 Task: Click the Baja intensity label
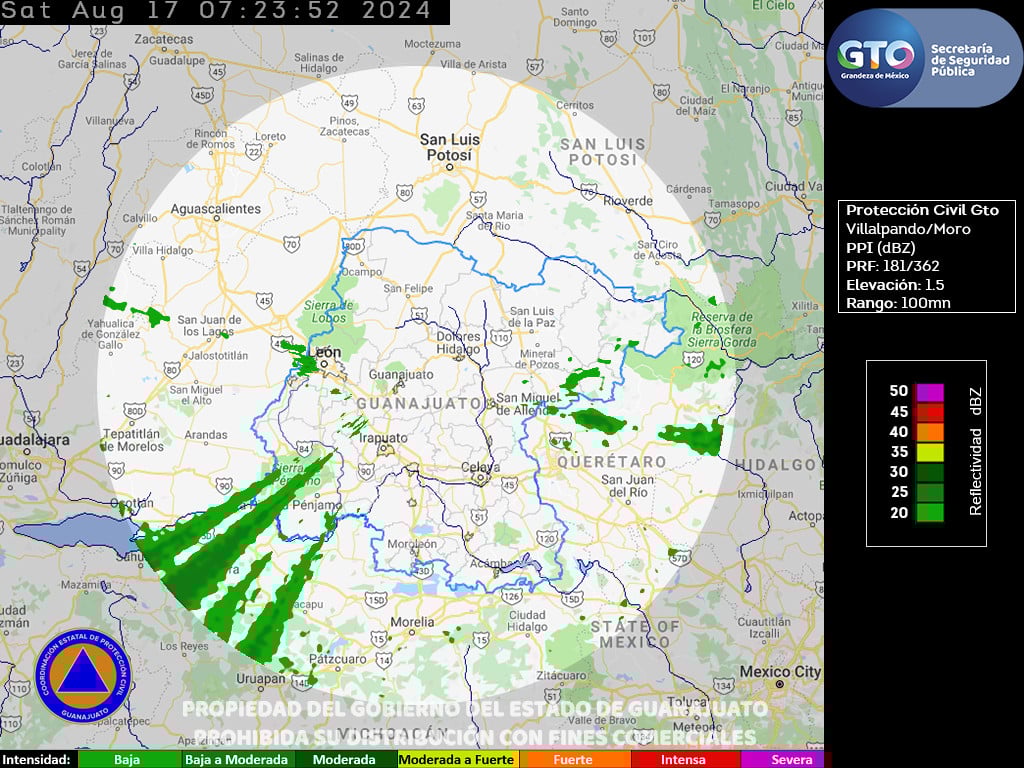[127, 760]
